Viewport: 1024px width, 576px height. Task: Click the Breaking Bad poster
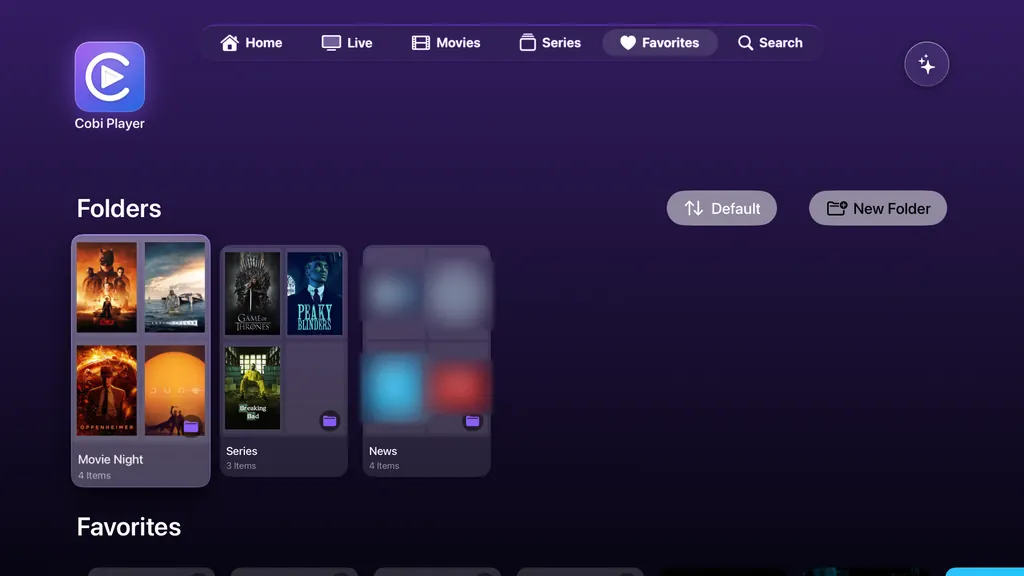(252, 388)
